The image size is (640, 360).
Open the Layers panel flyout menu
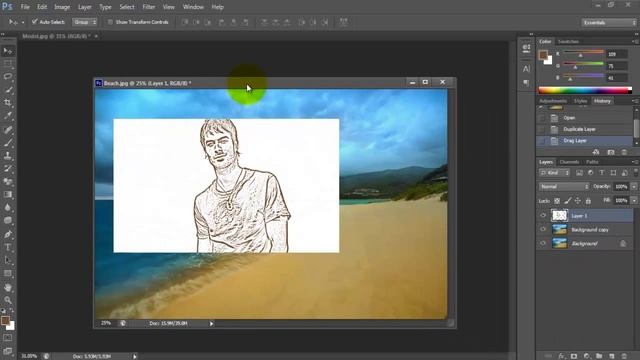(x=635, y=162)
